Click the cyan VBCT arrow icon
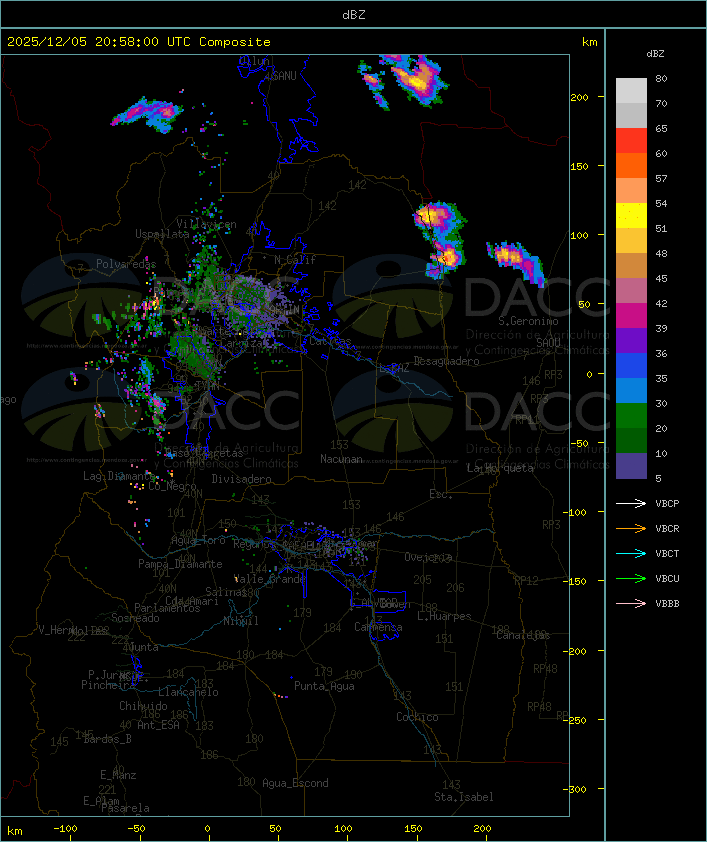The height and width of the screenshot is (842, 707). pos(631,553)
